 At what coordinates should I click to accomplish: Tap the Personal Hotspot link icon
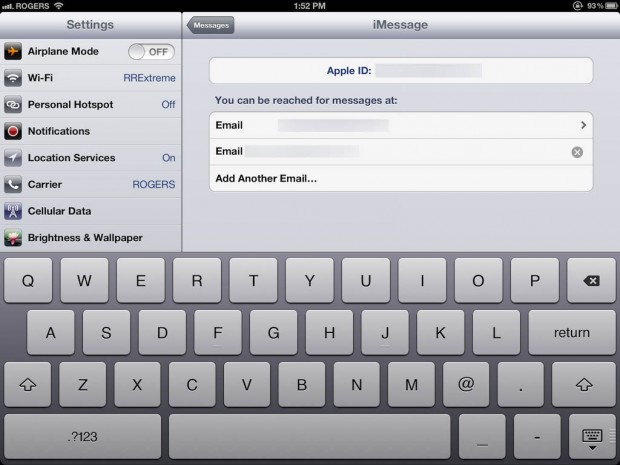coord(13,104)
